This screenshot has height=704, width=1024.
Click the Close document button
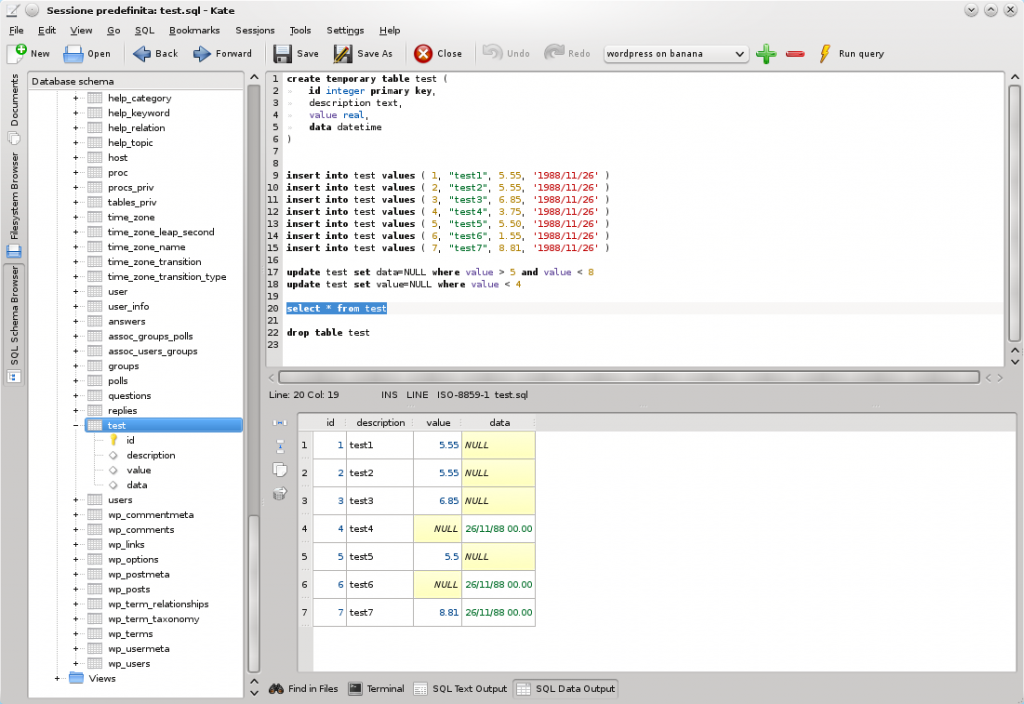(x=438, y=54)
